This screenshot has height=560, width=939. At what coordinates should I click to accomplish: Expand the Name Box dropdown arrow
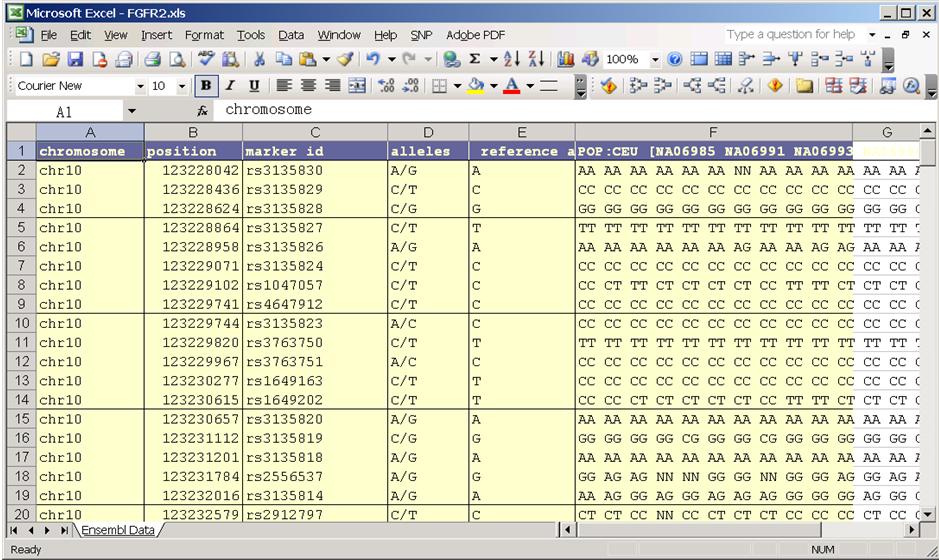(x=132, y=111)
